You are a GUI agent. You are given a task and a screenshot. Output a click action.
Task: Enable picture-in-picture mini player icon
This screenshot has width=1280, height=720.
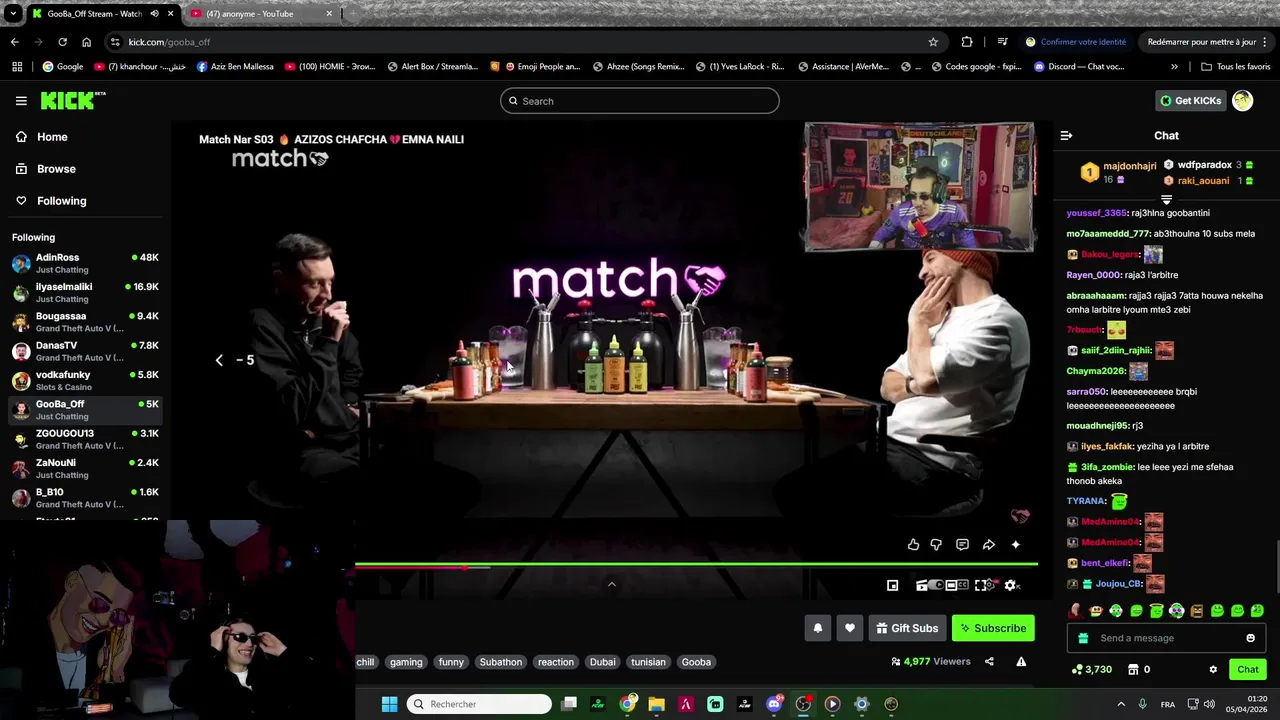tap(893, 585)
